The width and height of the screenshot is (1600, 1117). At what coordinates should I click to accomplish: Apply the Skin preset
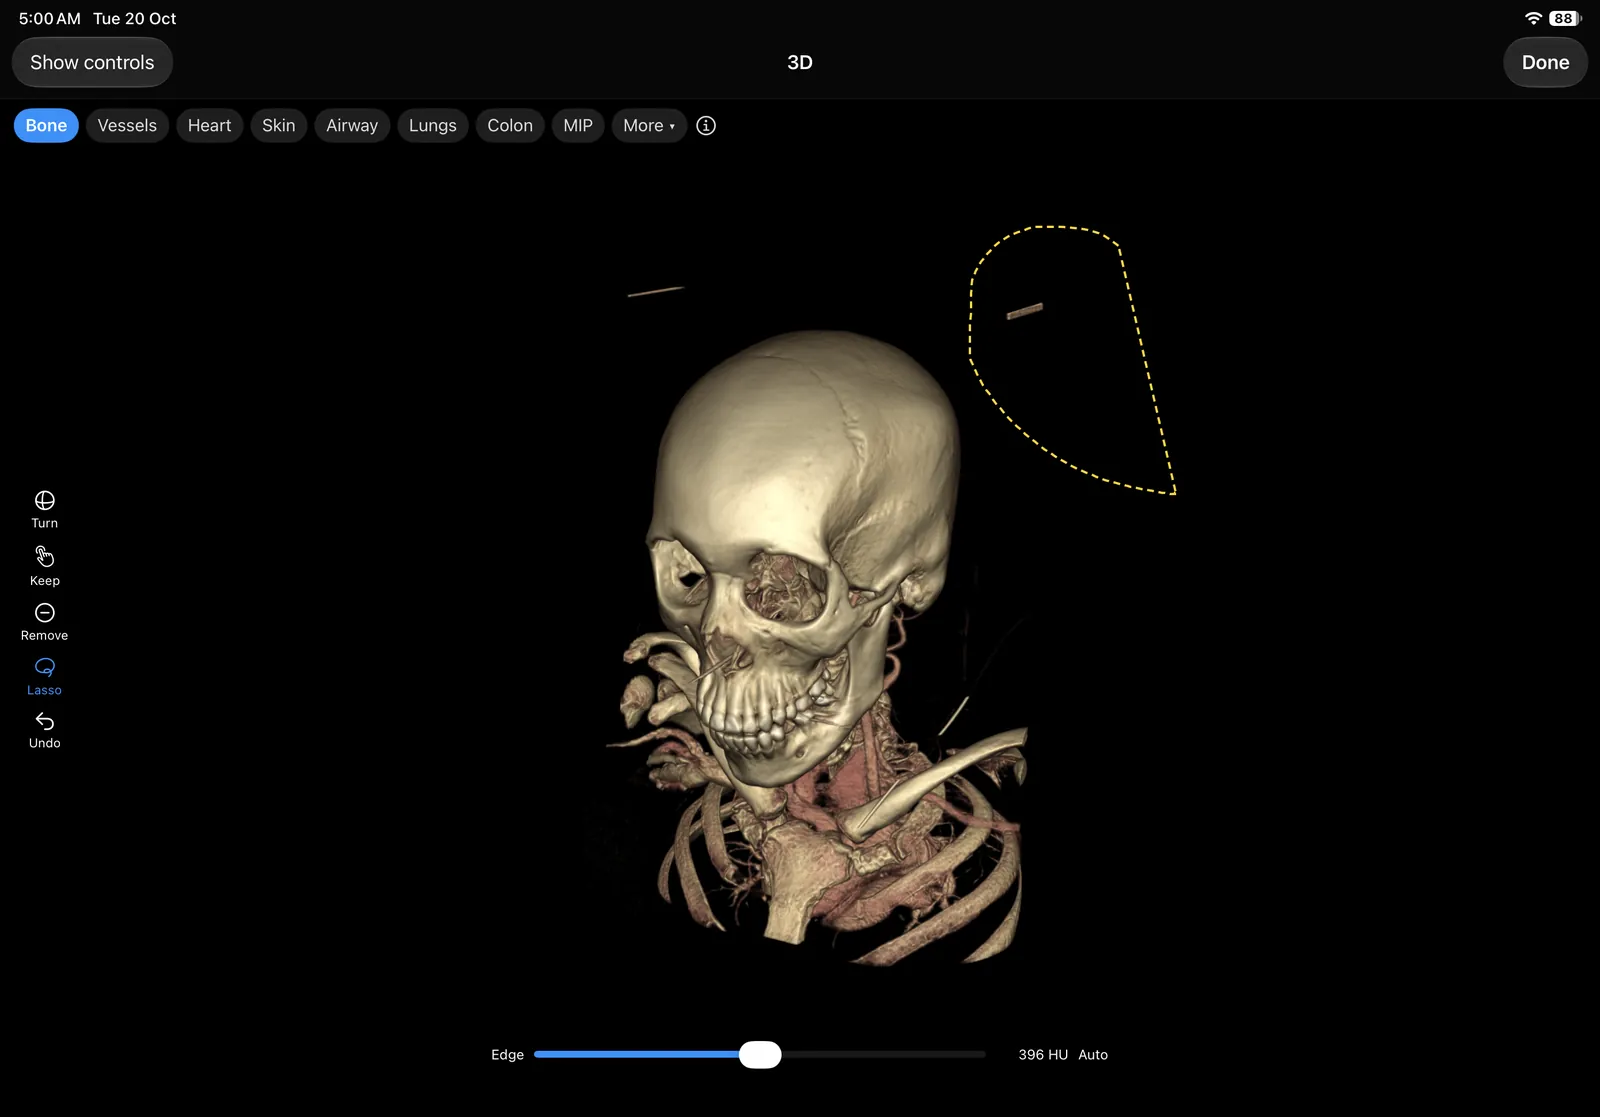coord(278,125)
